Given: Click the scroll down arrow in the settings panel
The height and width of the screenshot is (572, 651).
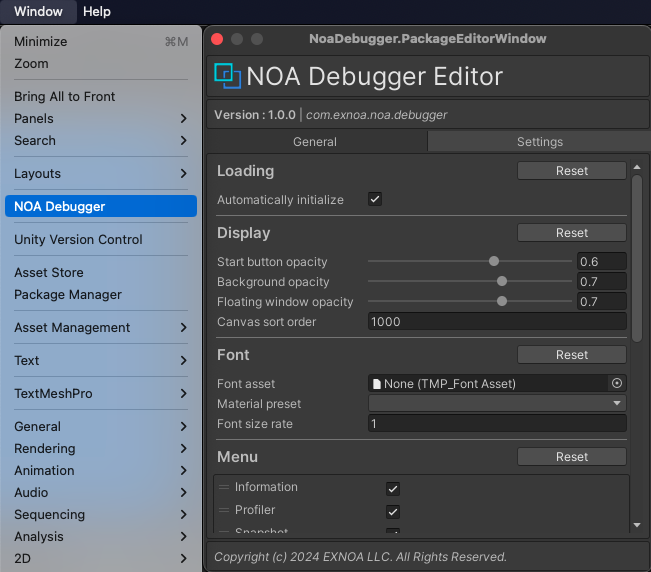Looking at the screenshot, I should 637,525.
